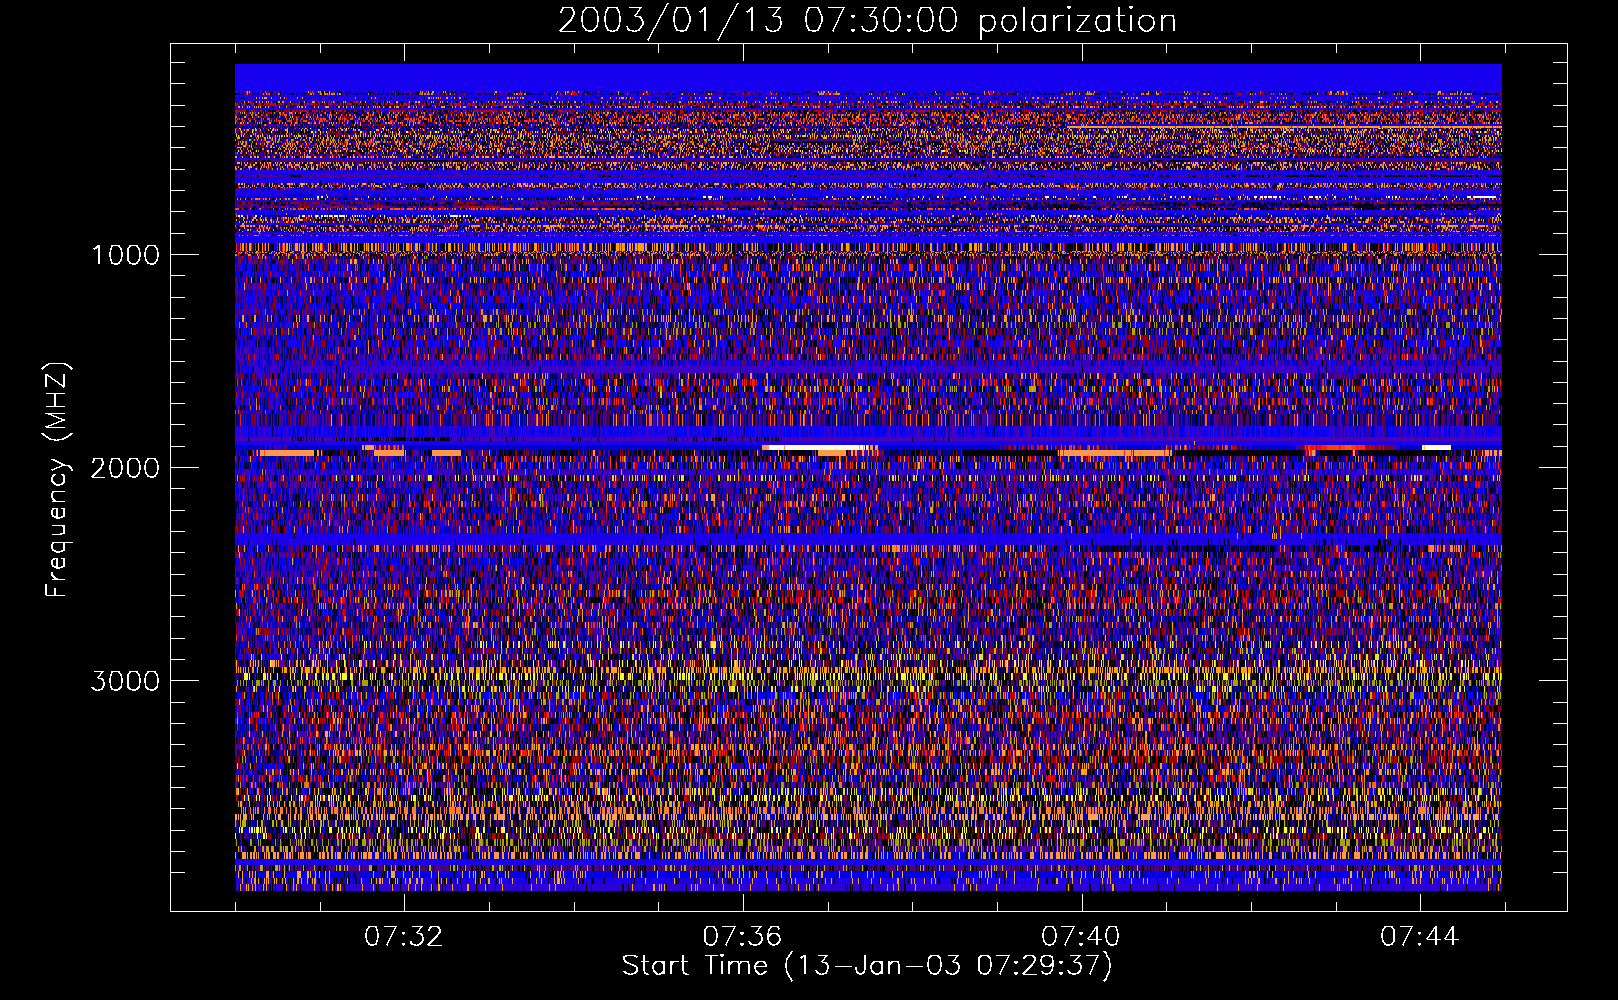Click the 3000 frequency tick label
This screenshot has height=1000, width=1618.
click(125, 681)
